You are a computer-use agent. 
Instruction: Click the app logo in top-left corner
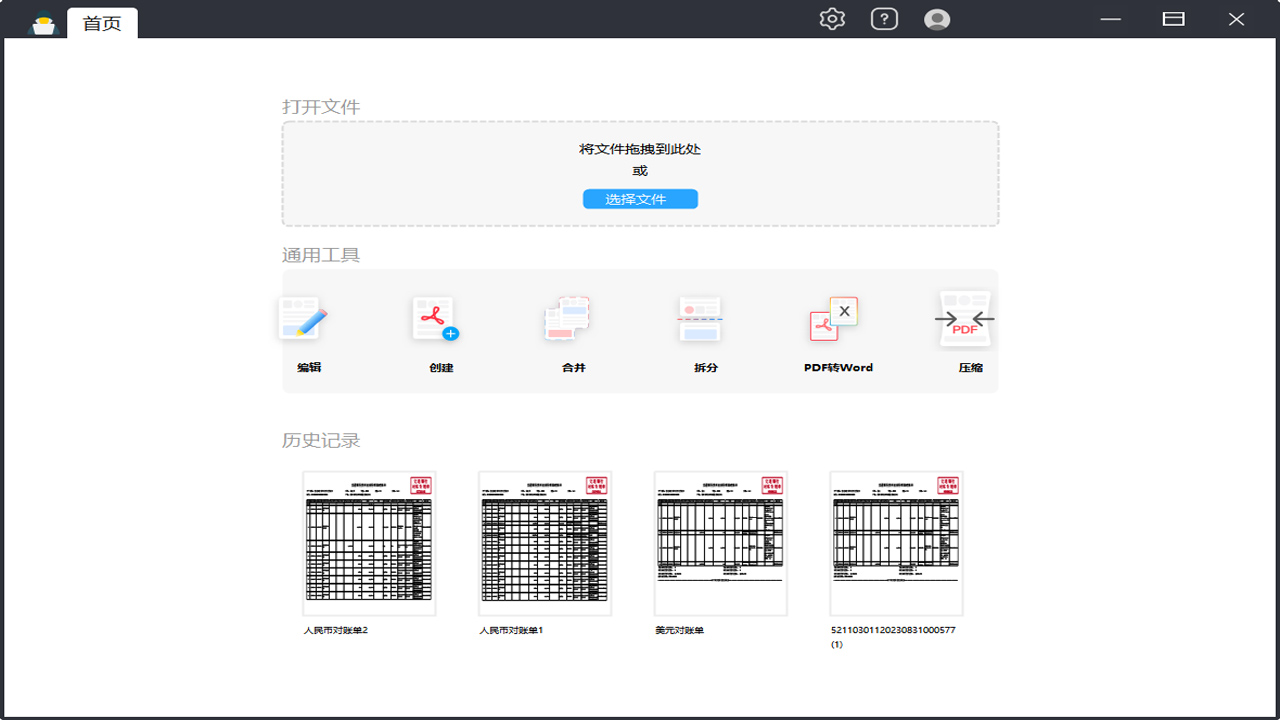click(42, 18)
